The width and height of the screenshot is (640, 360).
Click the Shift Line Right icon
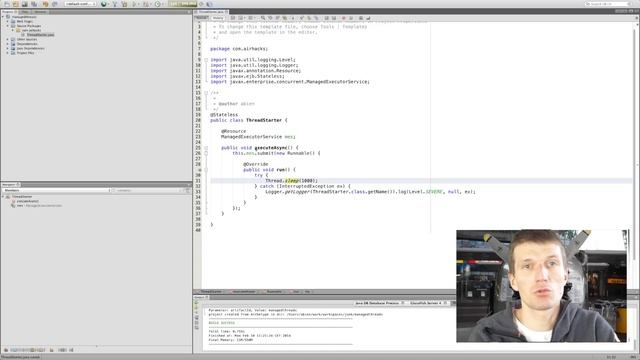pos(333,18)
